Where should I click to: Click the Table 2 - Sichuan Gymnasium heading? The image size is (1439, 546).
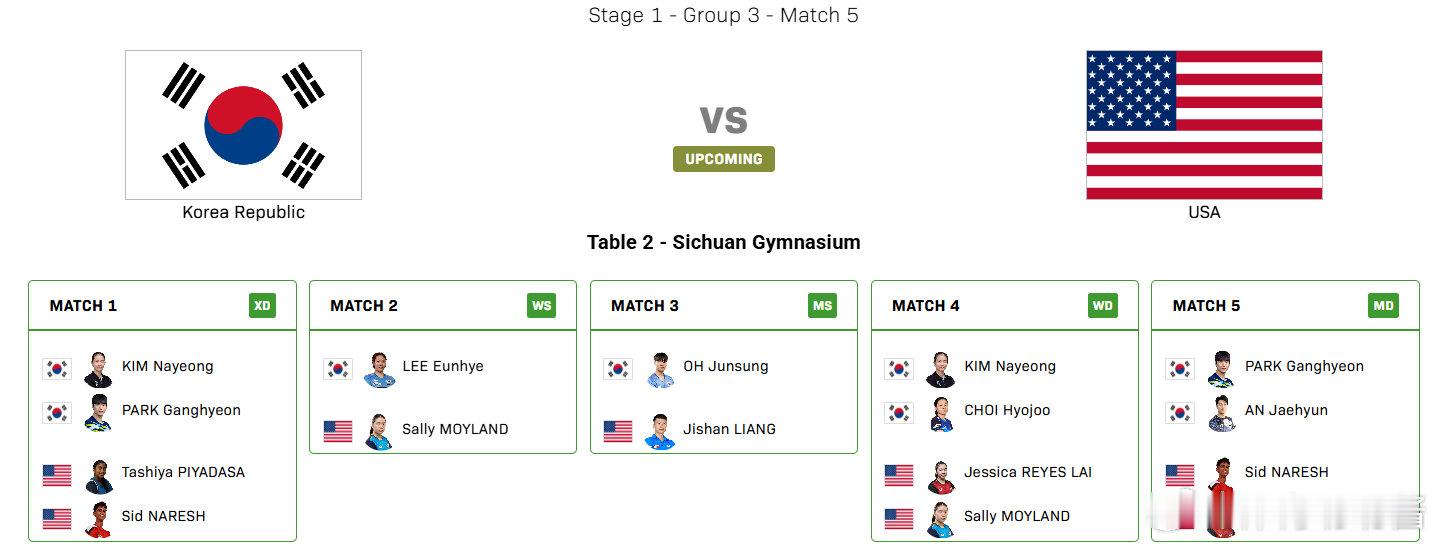coord(723,242)
